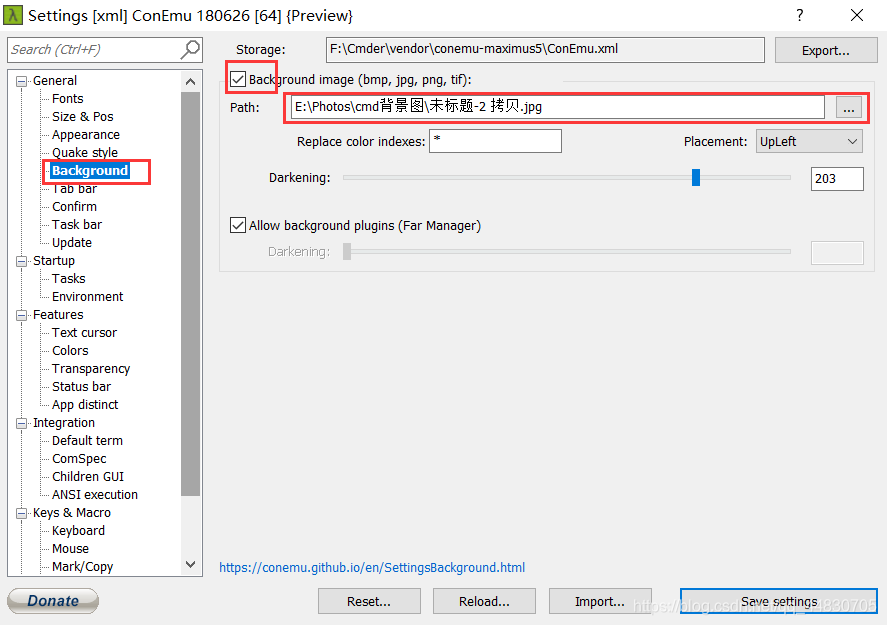Select Fonts settings page

[x=67, y=98]
